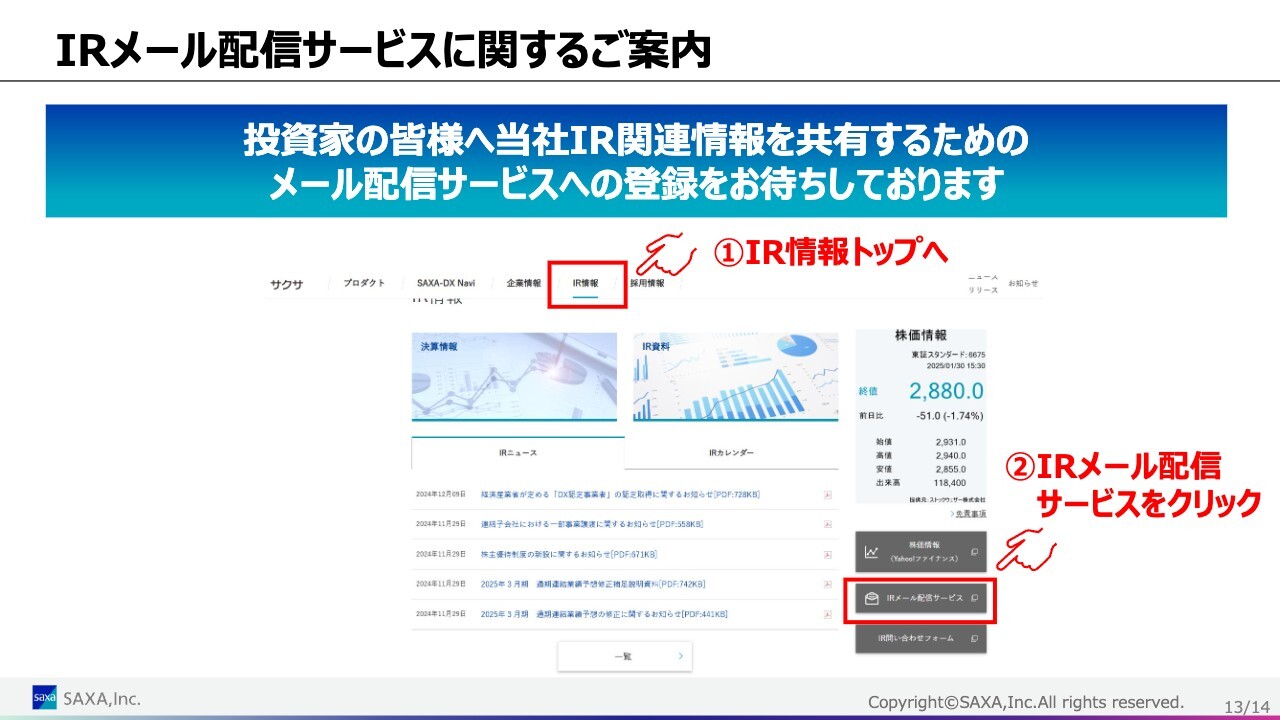
Task: Click chevron arrow in 一覧 button
Action: (x=680, y=656)
